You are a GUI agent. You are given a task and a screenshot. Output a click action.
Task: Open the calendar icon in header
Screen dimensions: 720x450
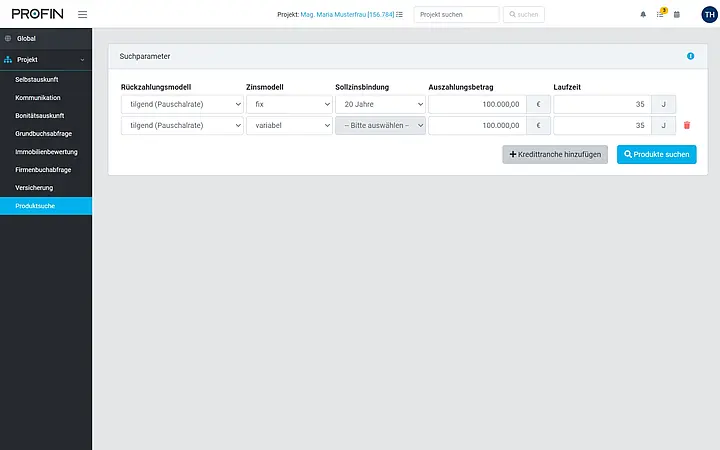pos(676,15)
